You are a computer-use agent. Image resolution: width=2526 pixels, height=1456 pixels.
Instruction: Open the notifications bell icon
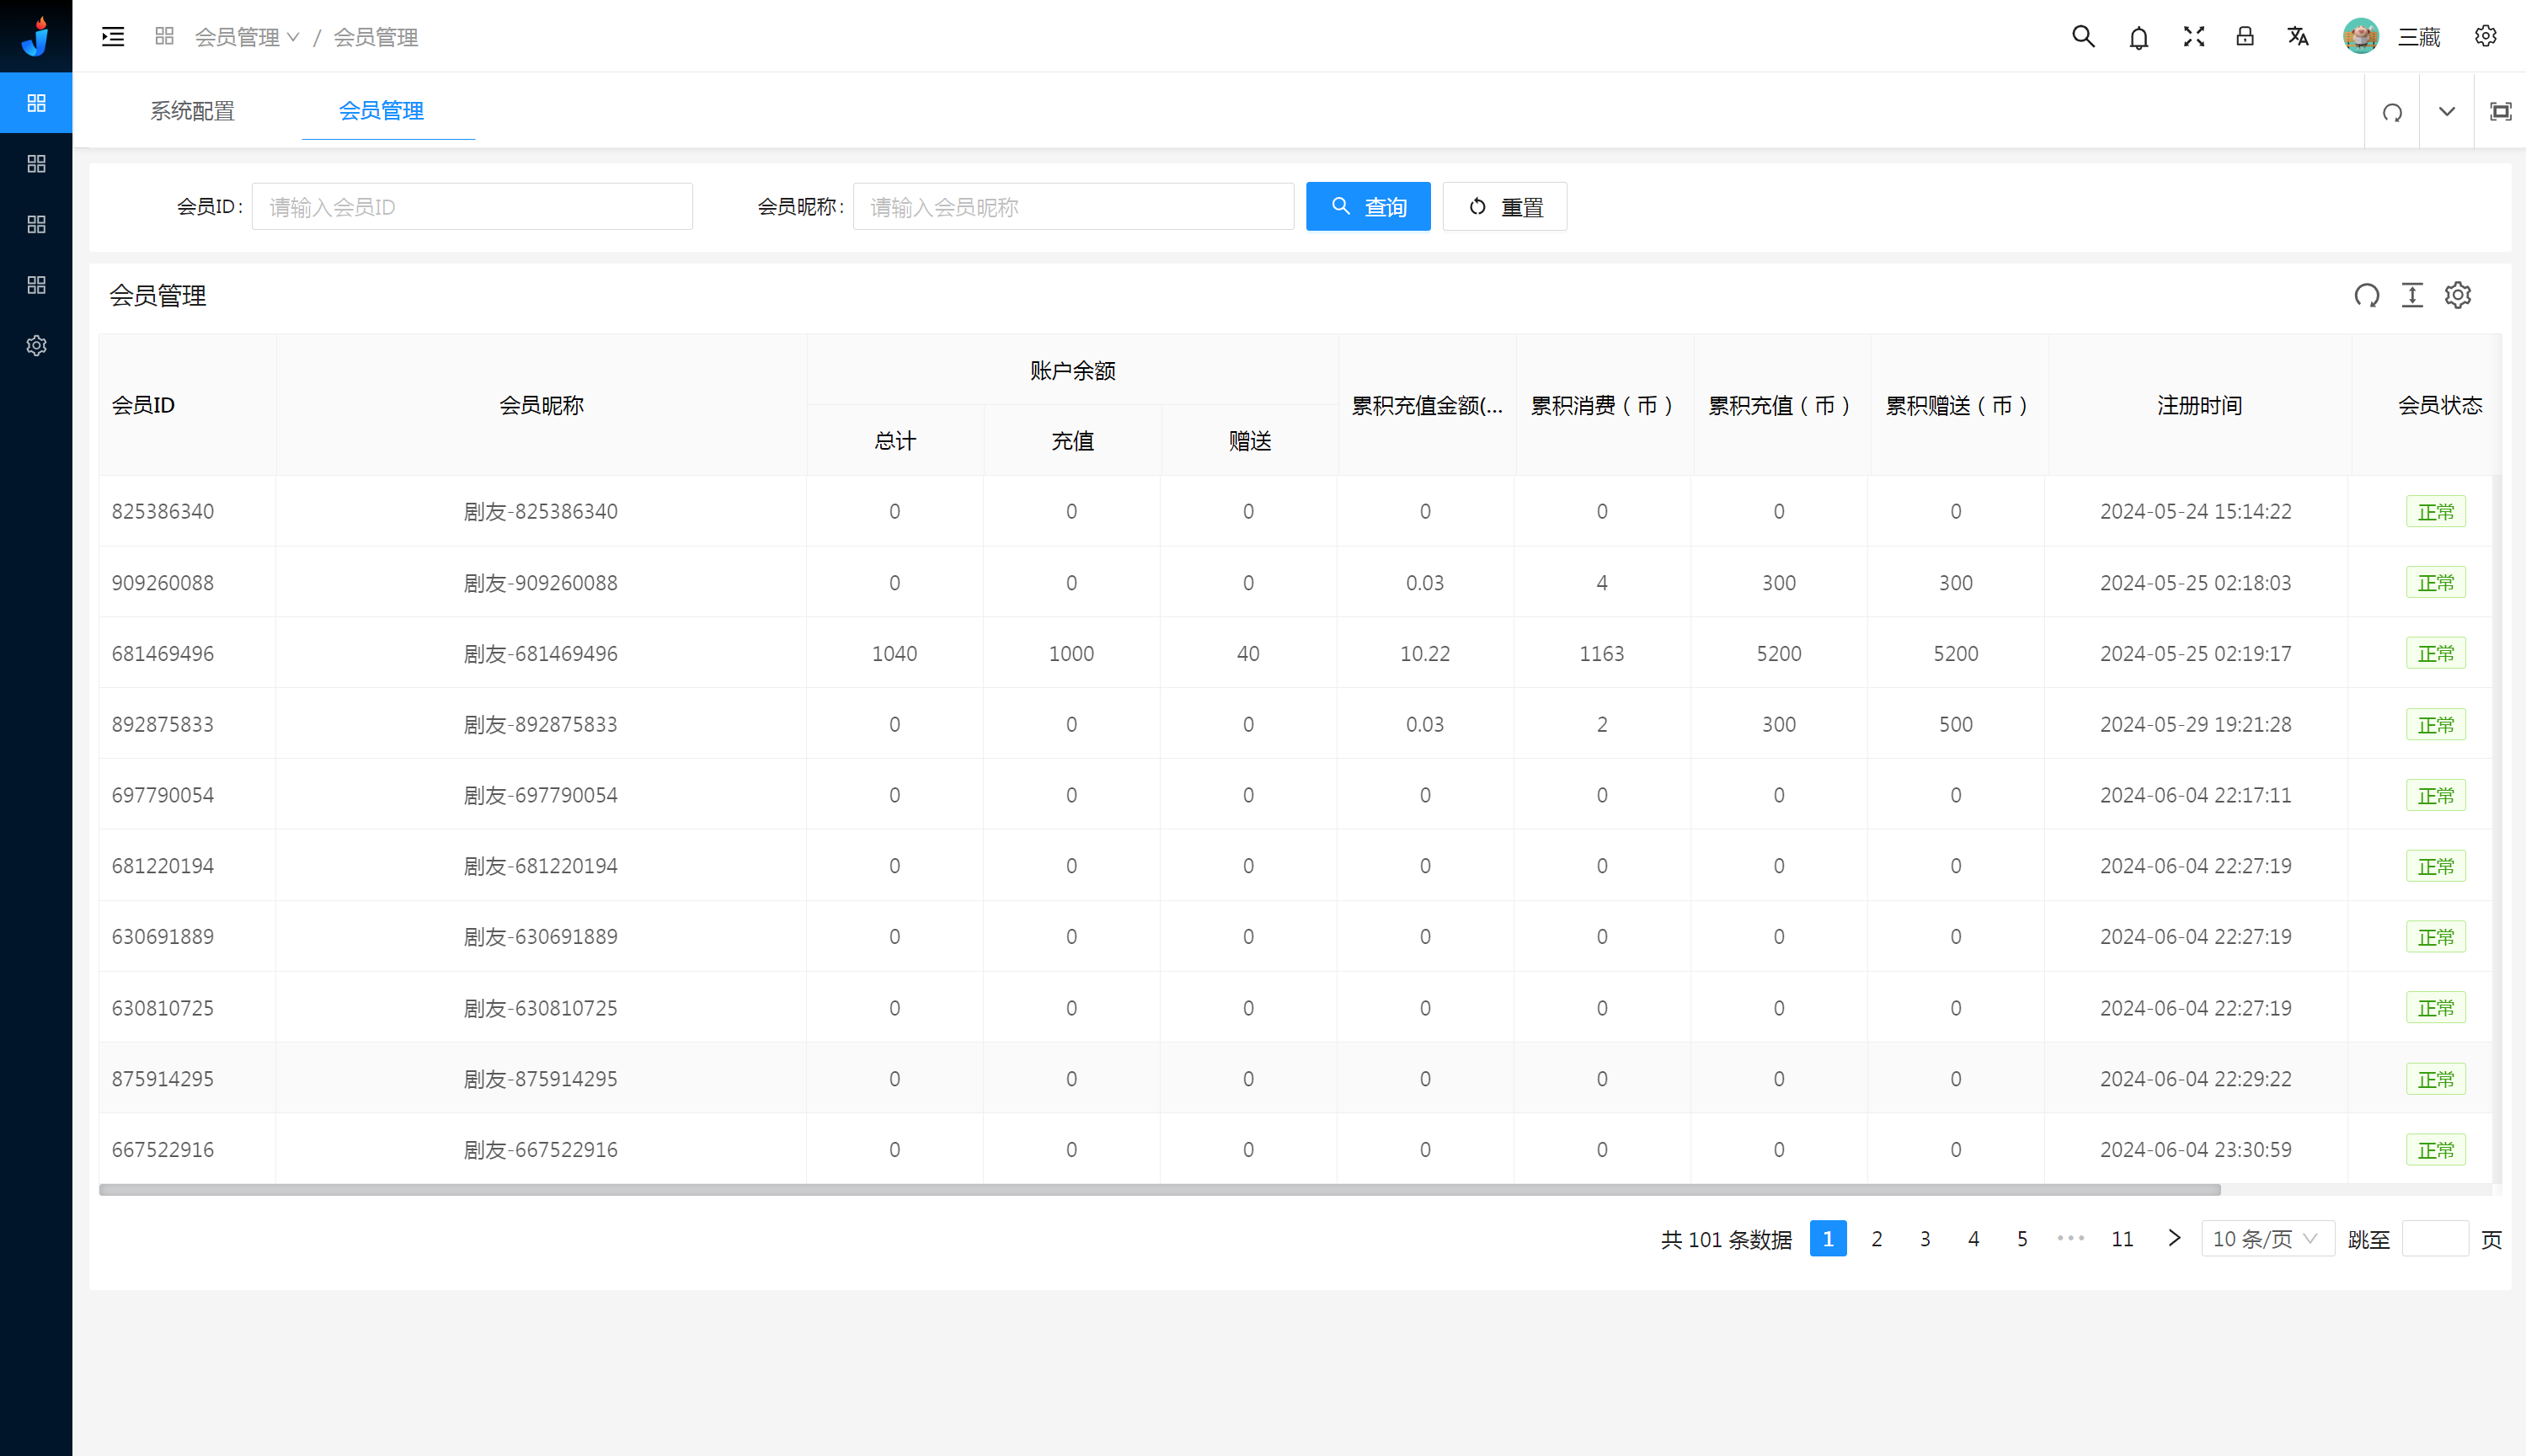click(x=2139, y=38)
